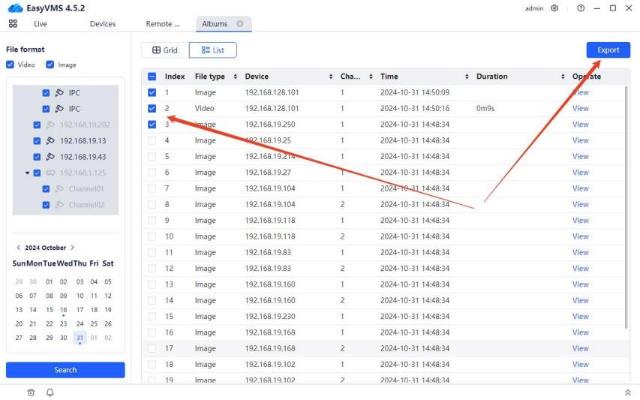The image size is (640, 400).
Task: Sort by the File type column
Action: pos(234,76)
